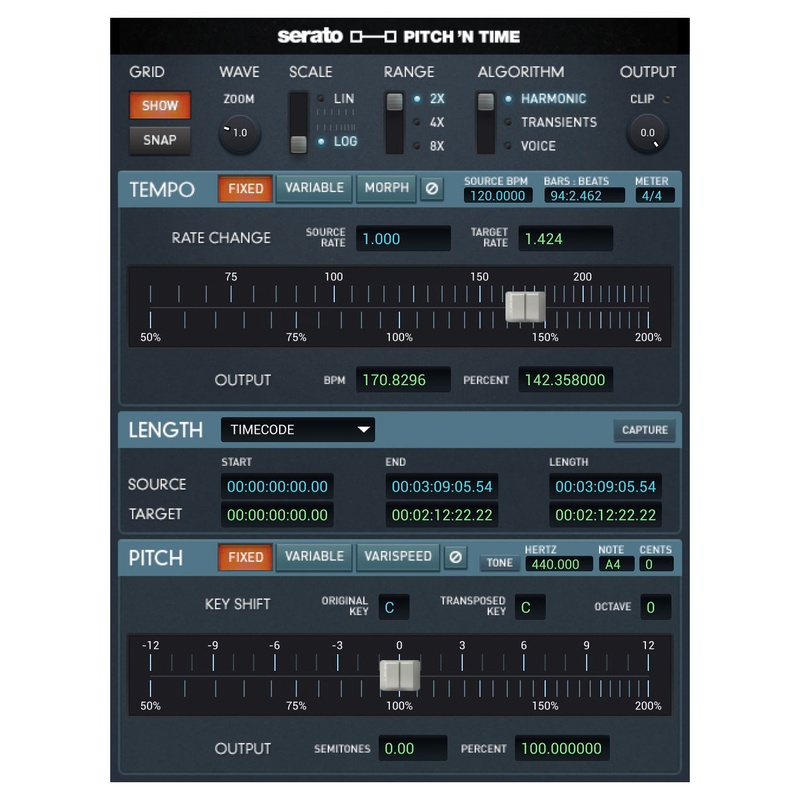Reset the pitch with the cancel icon
This screenshot has height=800, width=800.
coord(457,557)
